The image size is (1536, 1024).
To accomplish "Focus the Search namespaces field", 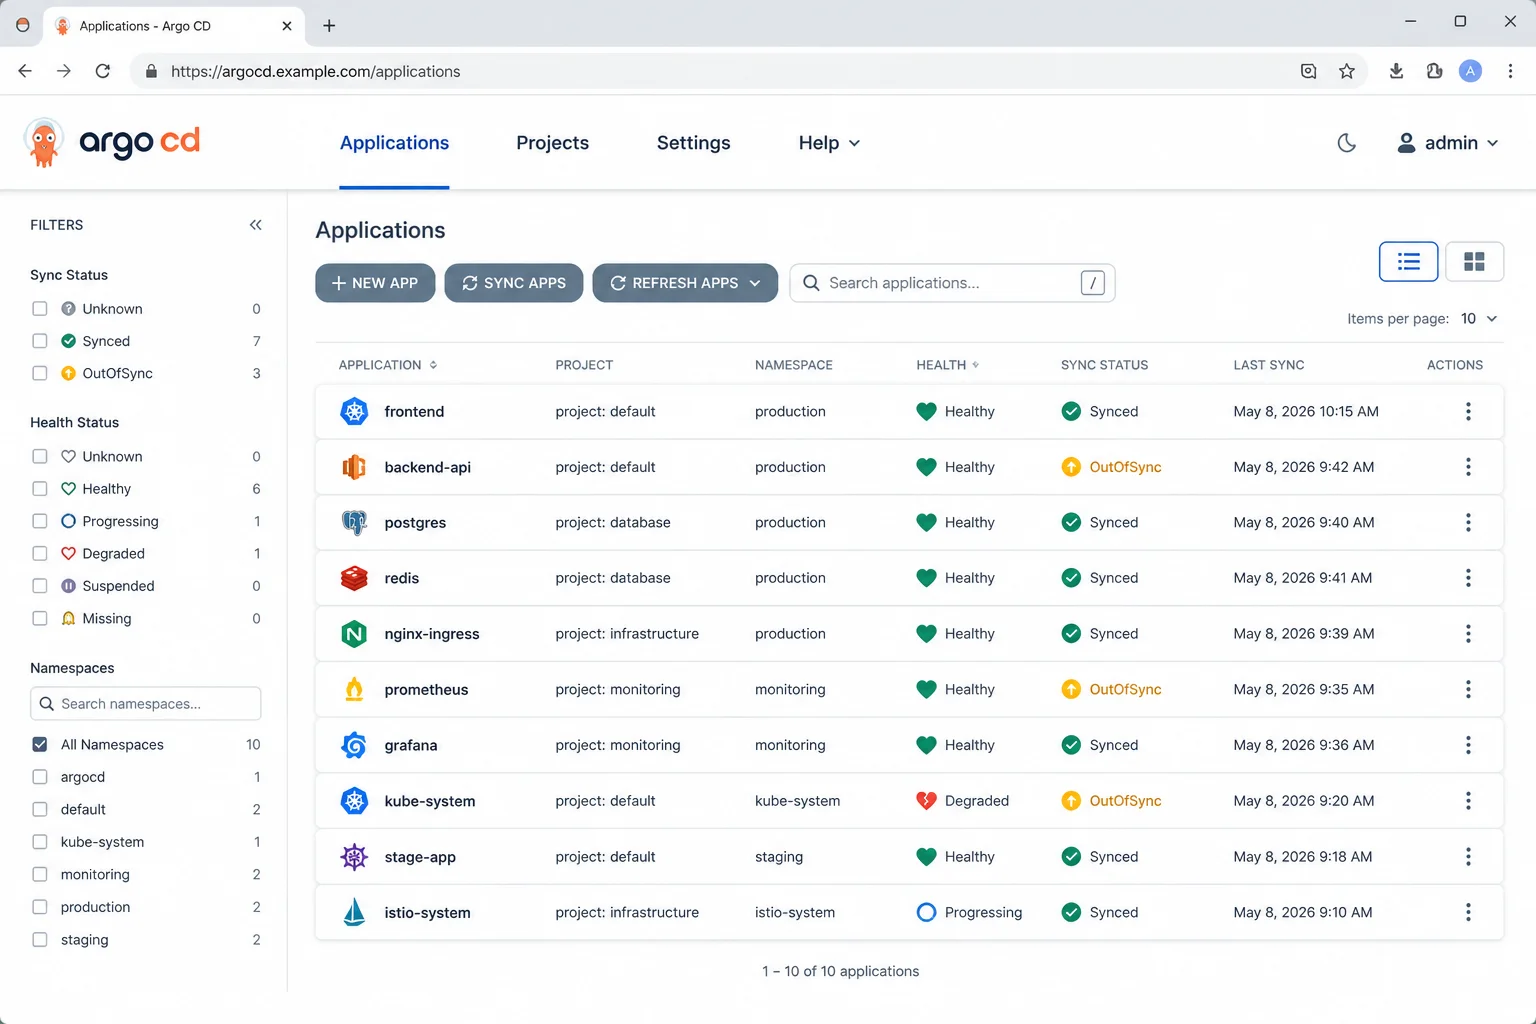I will 146,704.
